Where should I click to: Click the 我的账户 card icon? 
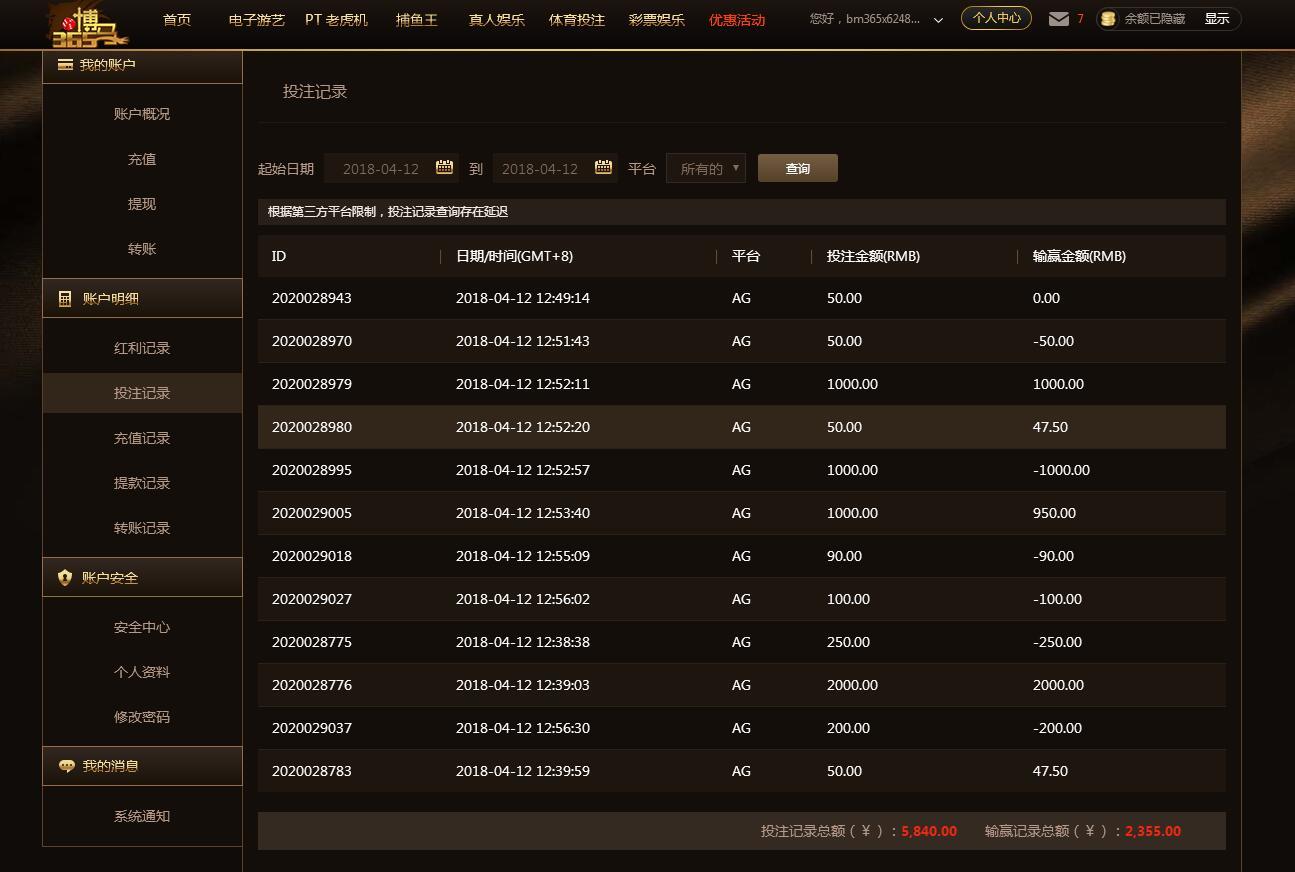(x=65, y=65)
